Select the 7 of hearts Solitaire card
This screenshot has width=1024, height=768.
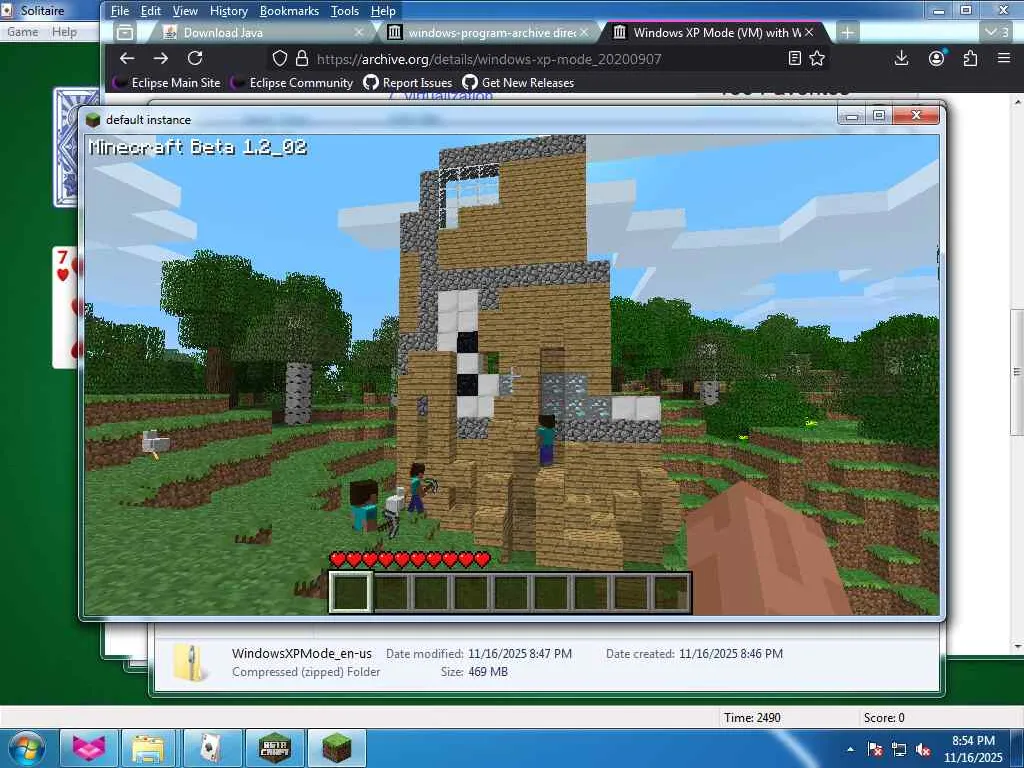point(65,307)
